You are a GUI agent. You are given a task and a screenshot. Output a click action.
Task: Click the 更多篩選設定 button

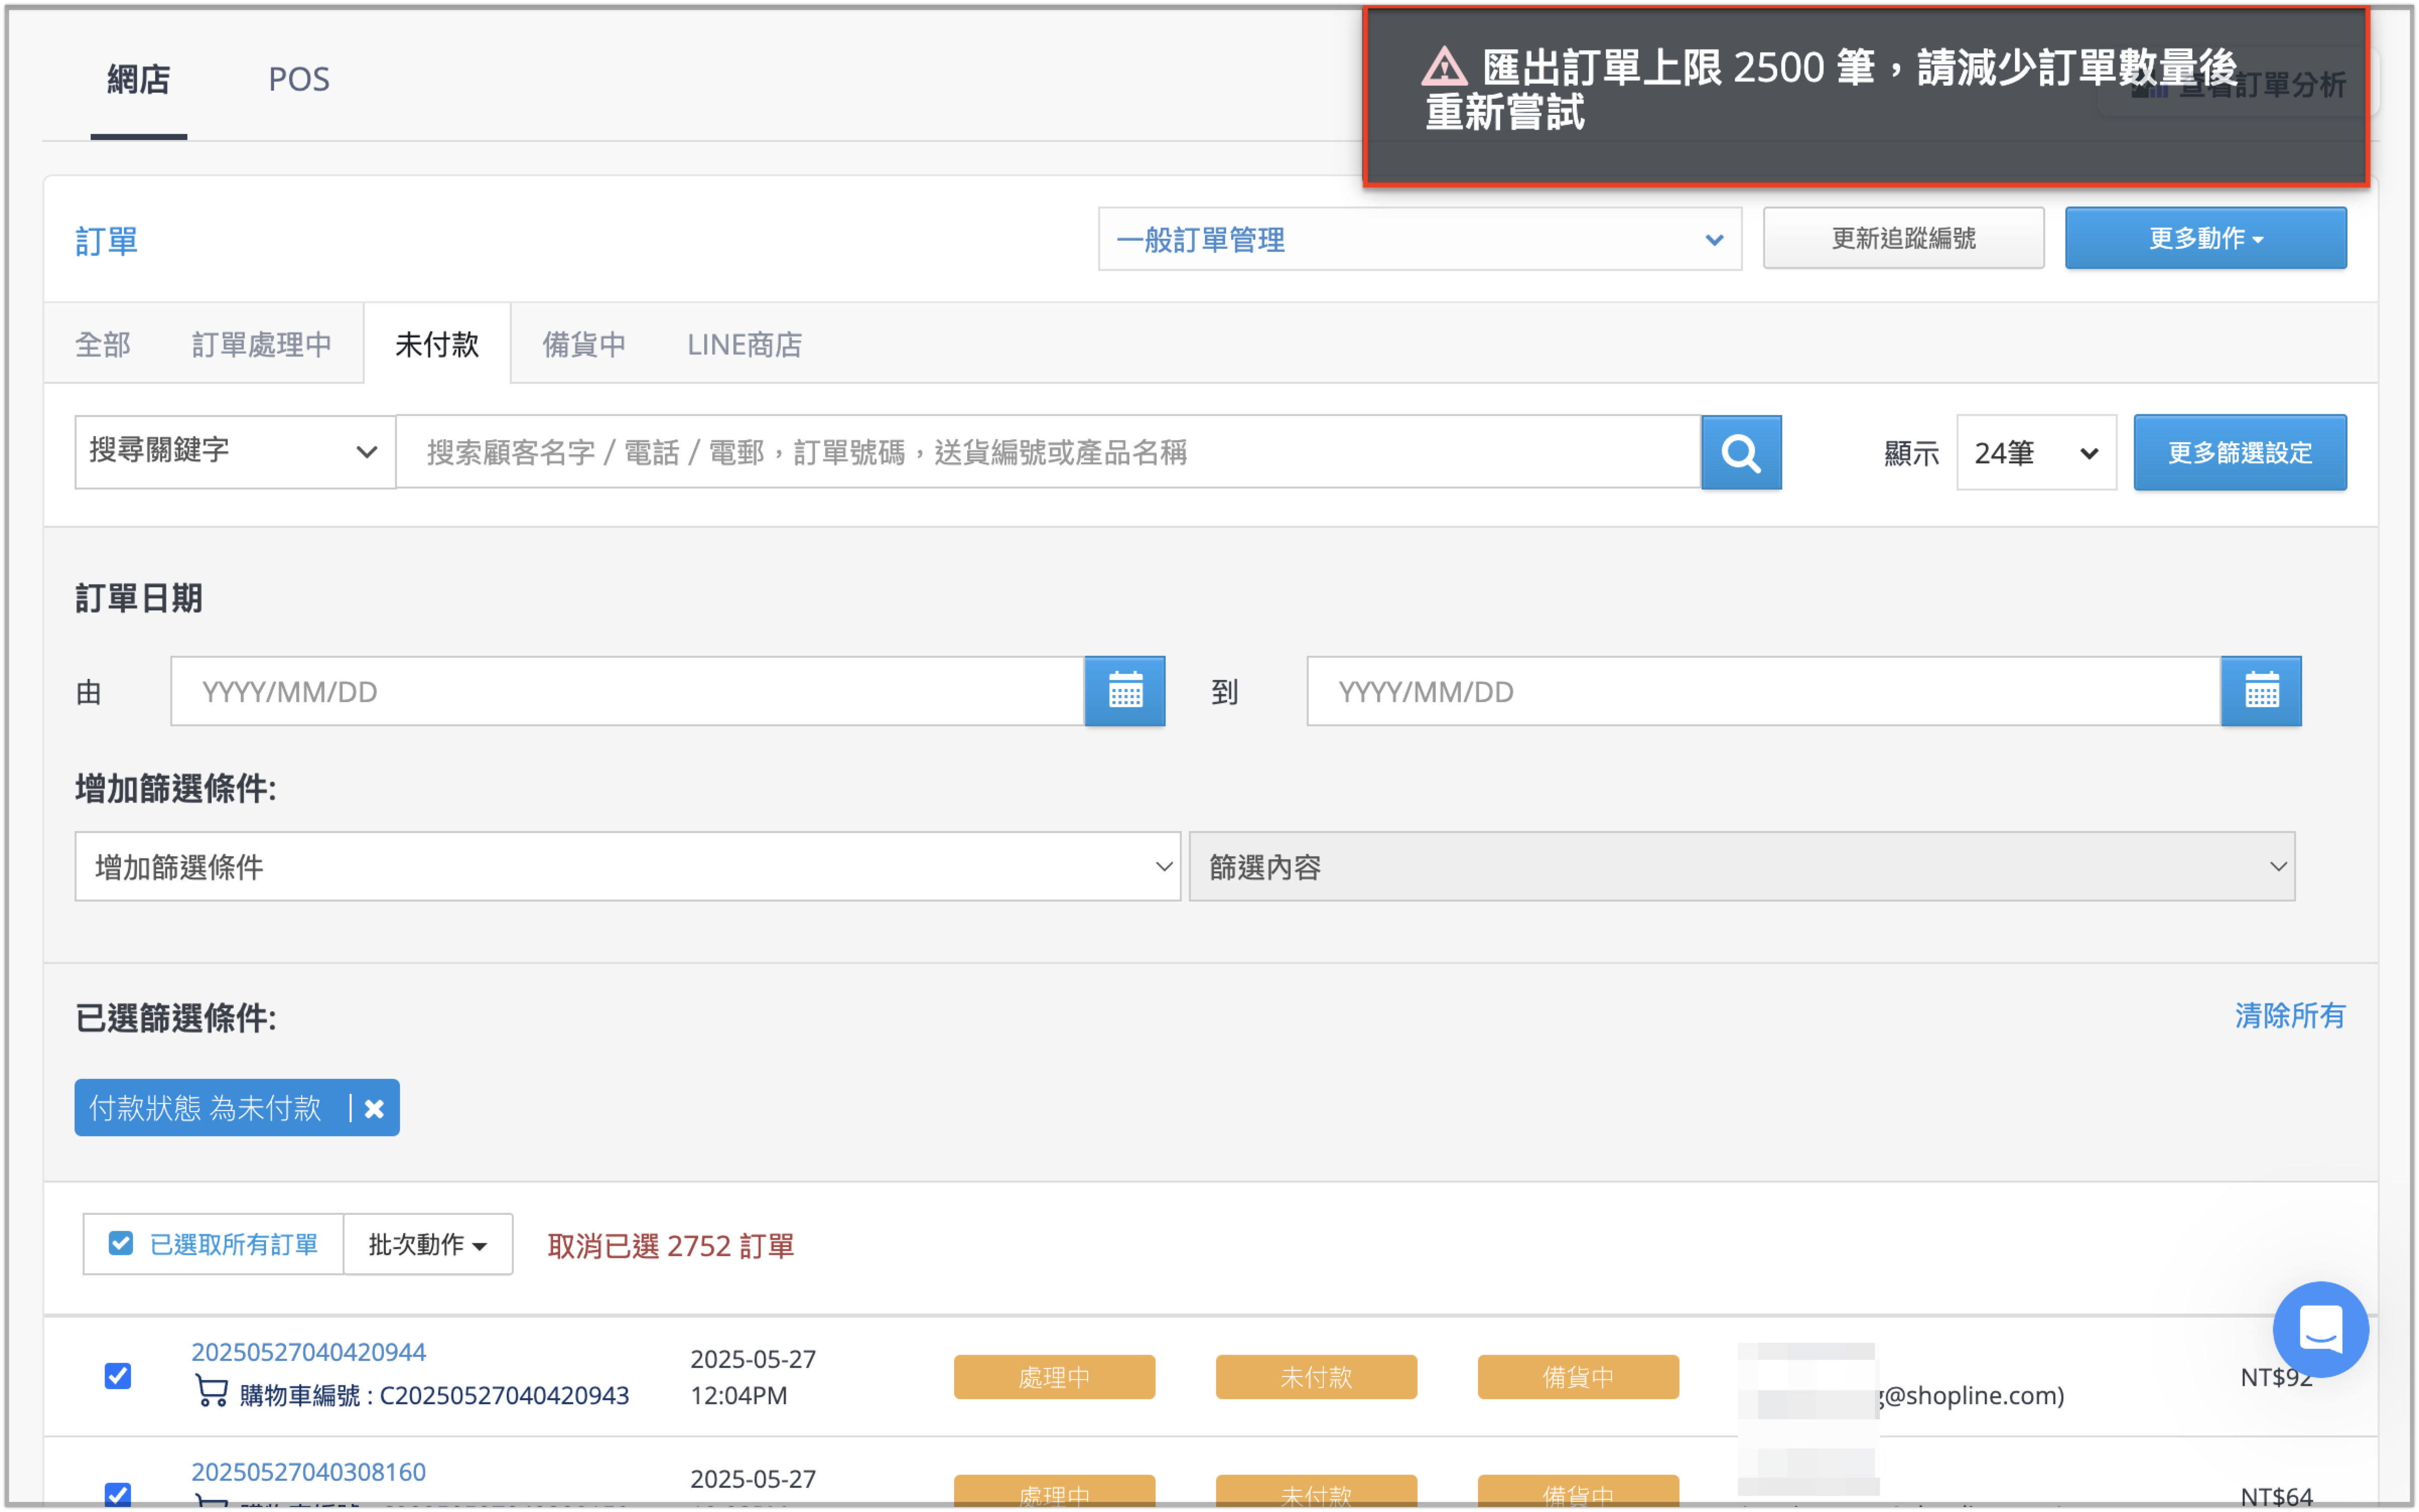pos(2239,452)
